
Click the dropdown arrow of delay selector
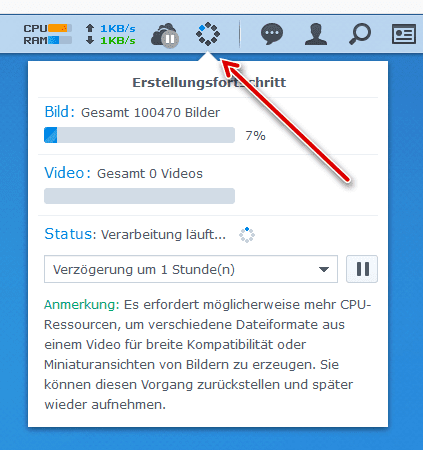pos(324,269)
